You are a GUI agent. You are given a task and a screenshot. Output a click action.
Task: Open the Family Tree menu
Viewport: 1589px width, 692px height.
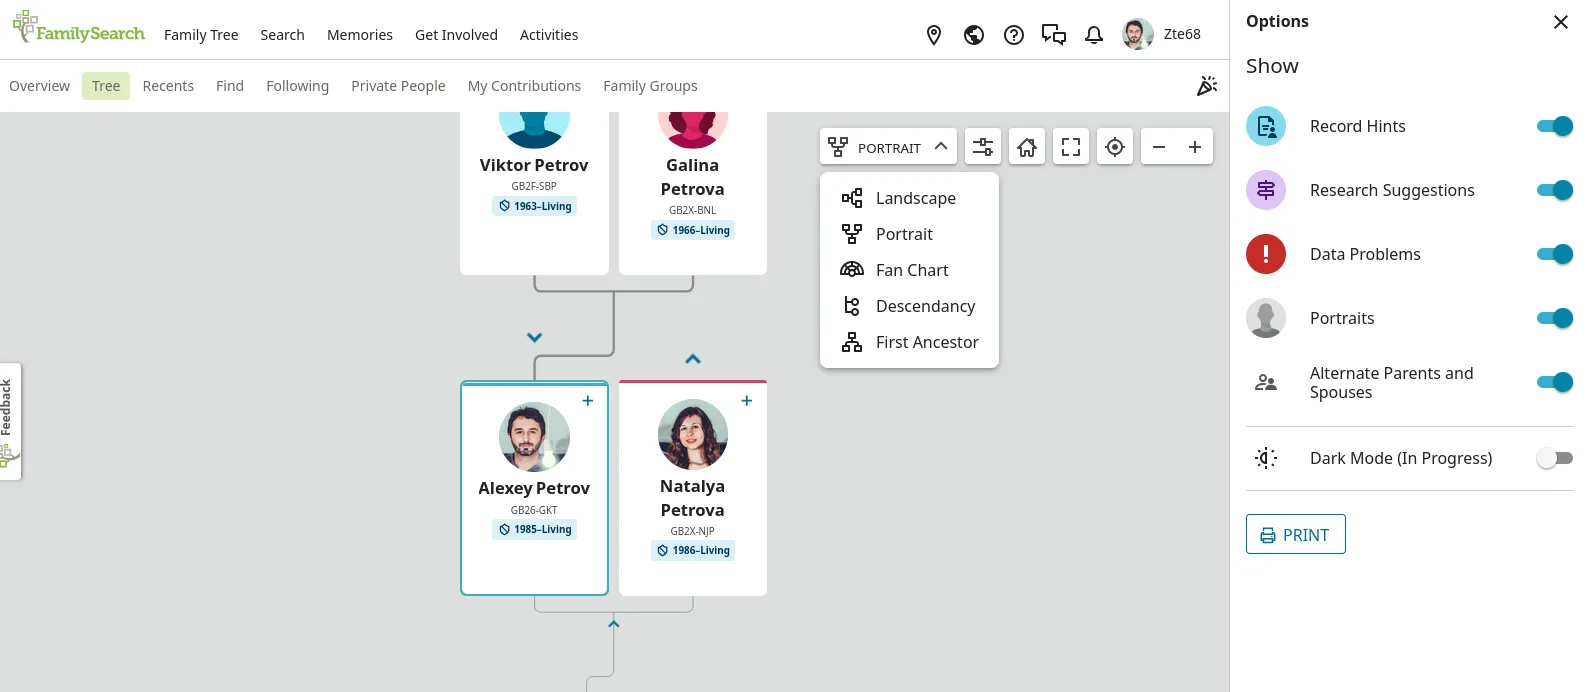[x=201, y=35]
